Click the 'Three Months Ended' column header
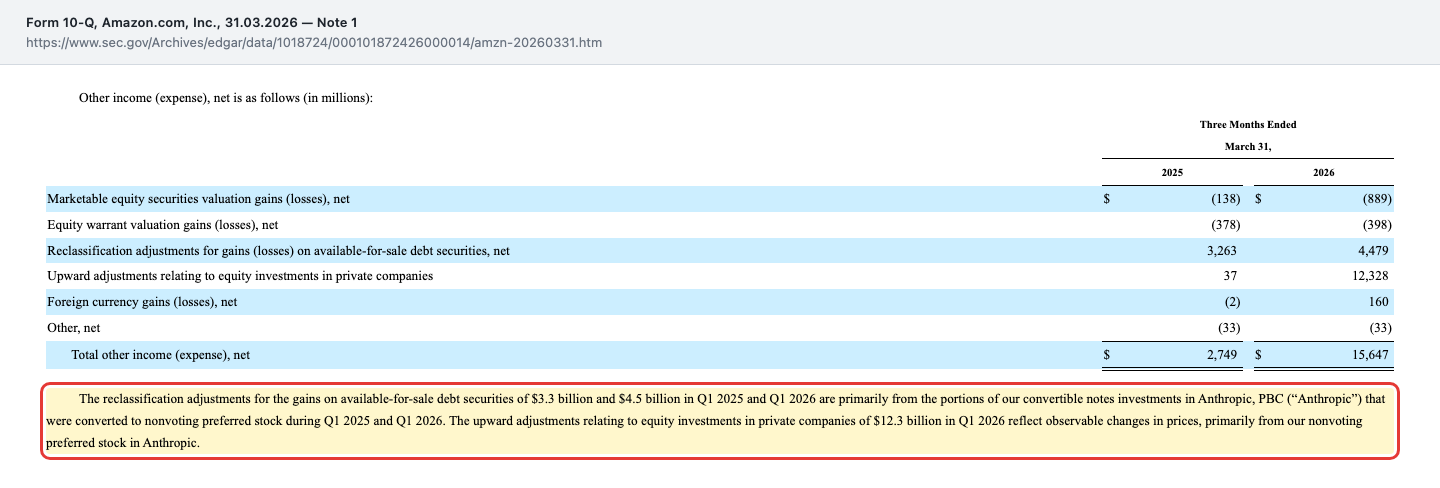 click(x=1248, y=125)
